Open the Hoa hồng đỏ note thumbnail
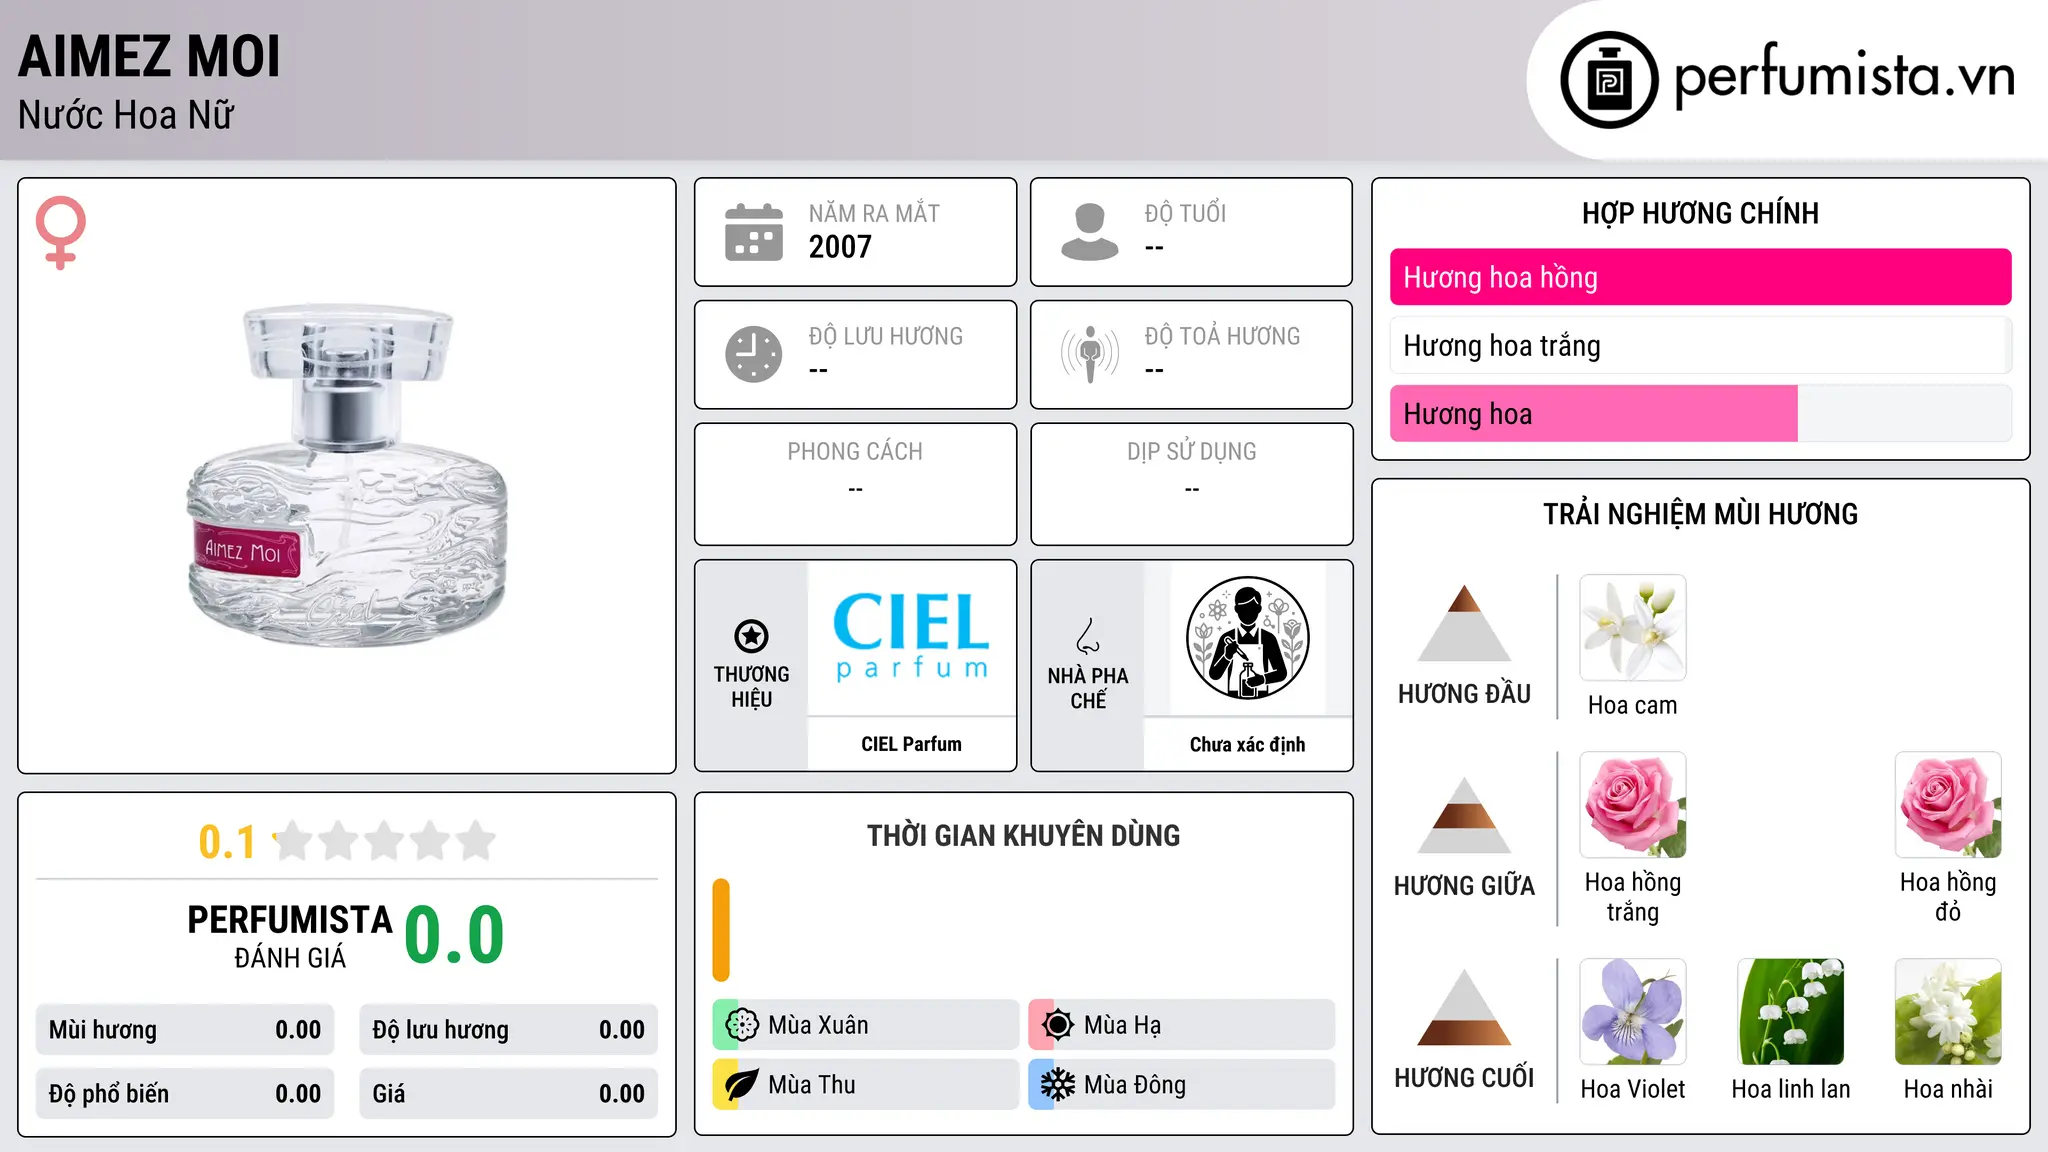This screenshot has width=2048, height=1152. point(1948,805)
